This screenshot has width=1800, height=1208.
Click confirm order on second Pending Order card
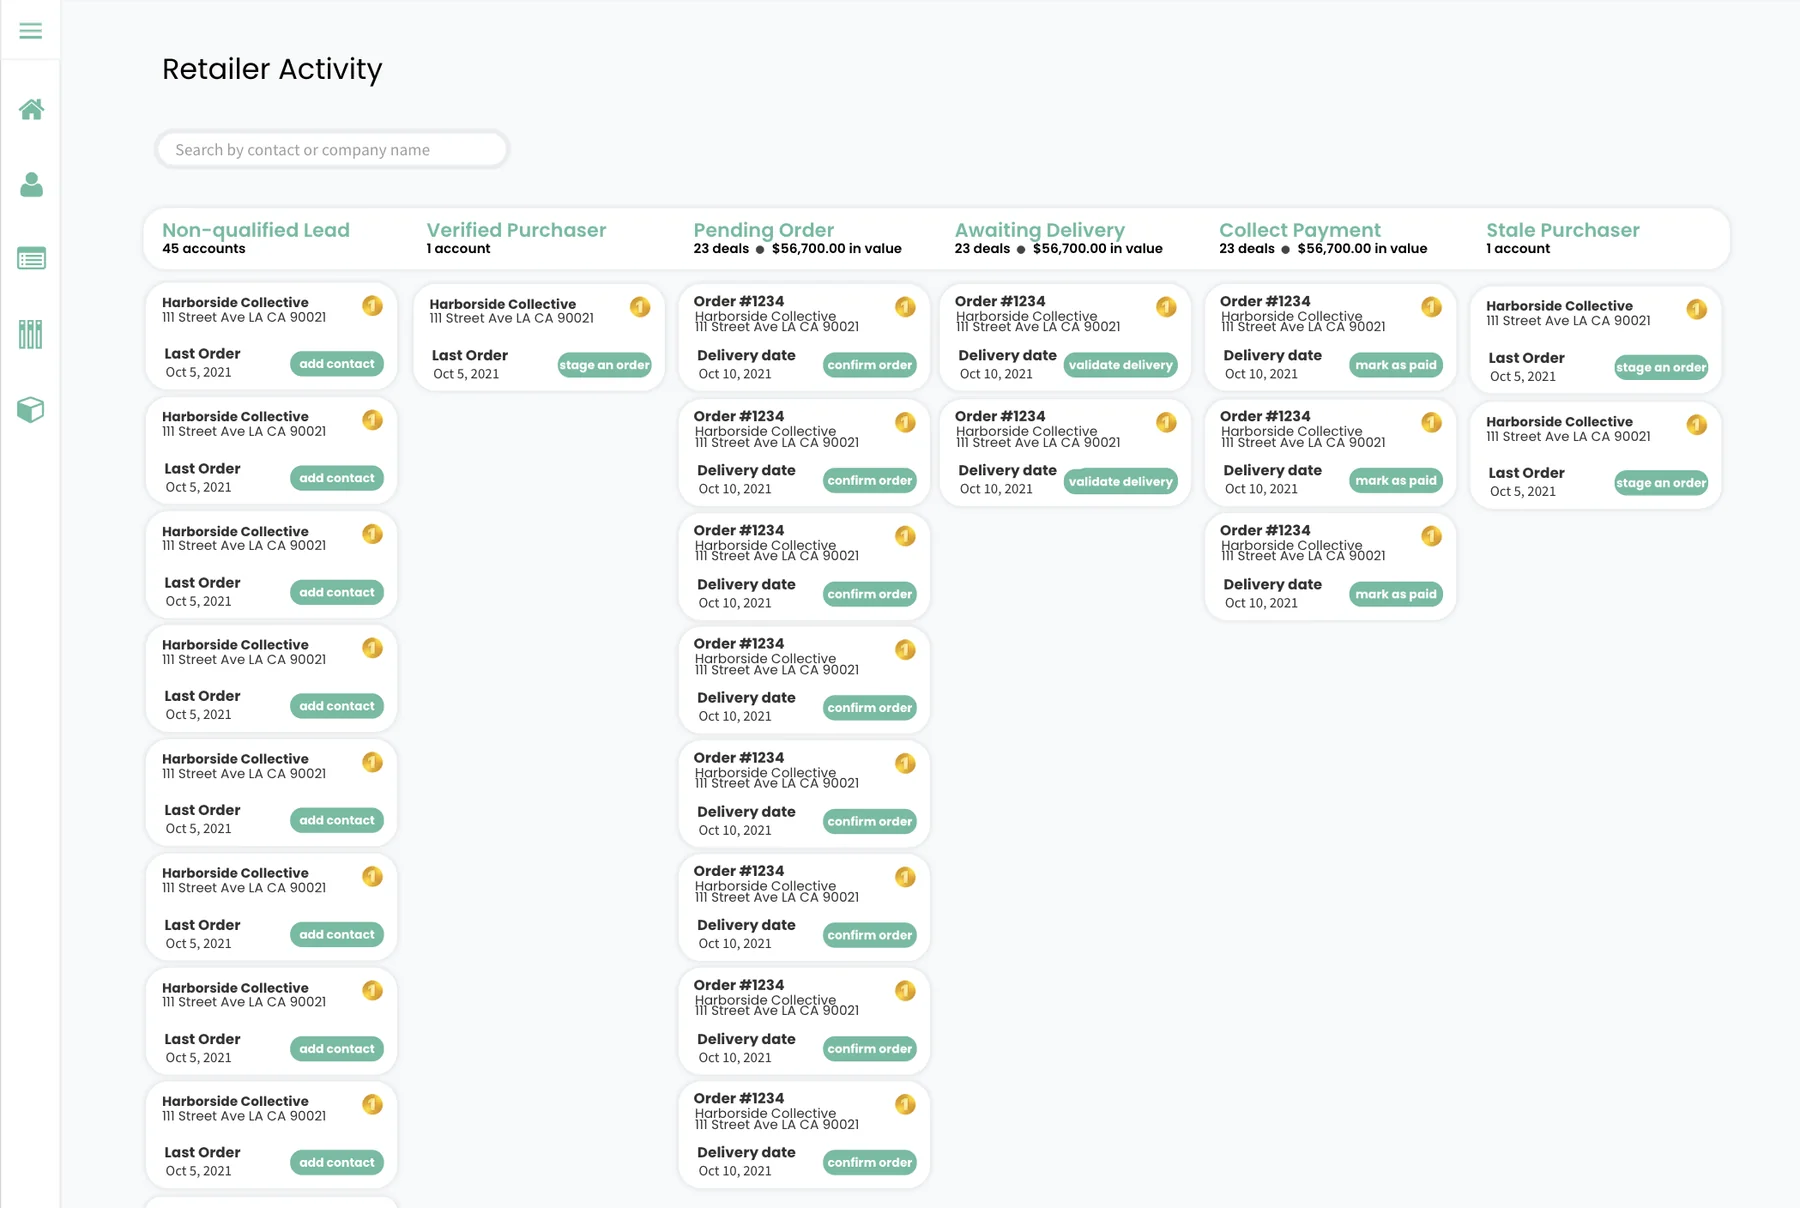[x=870, y=480]
